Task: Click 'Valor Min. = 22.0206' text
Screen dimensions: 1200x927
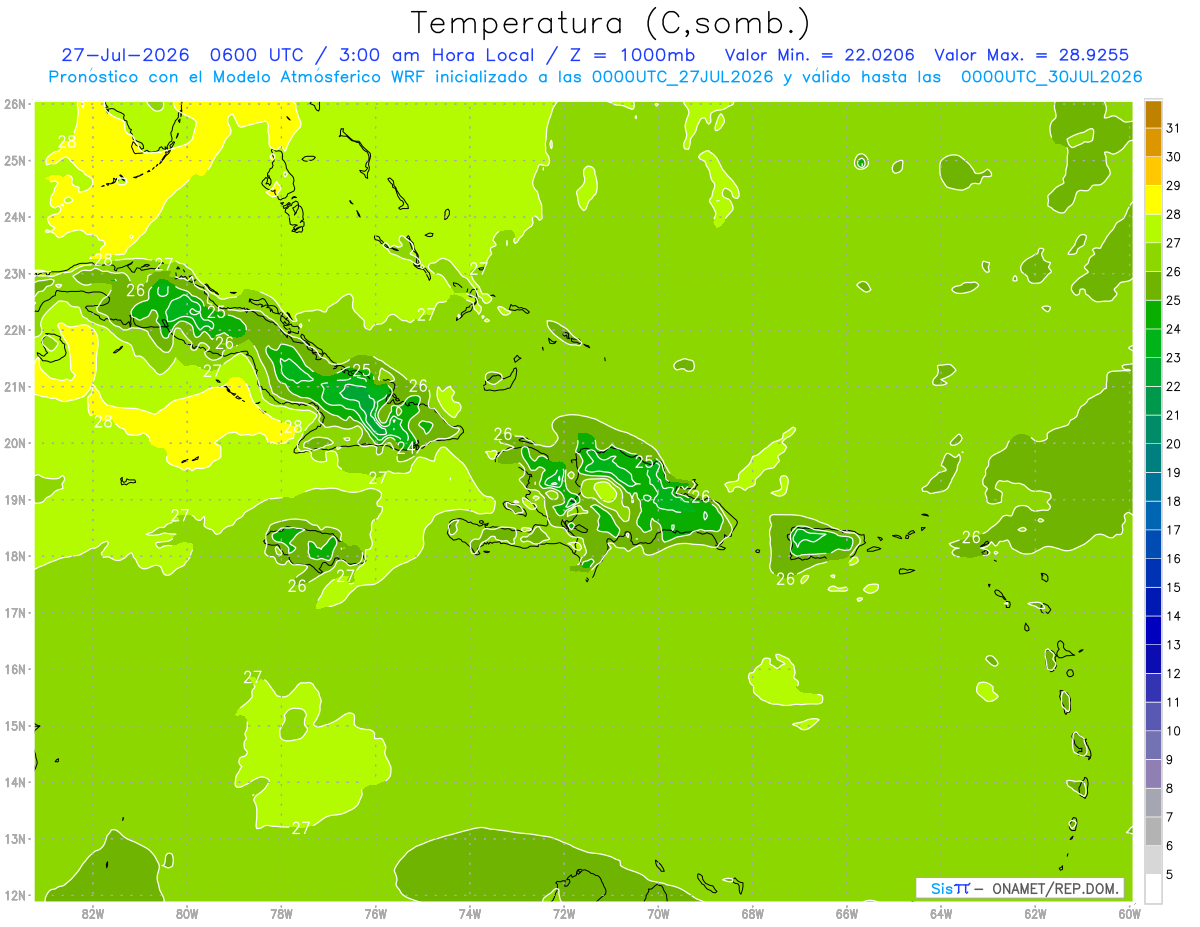Action: point(819,55)
